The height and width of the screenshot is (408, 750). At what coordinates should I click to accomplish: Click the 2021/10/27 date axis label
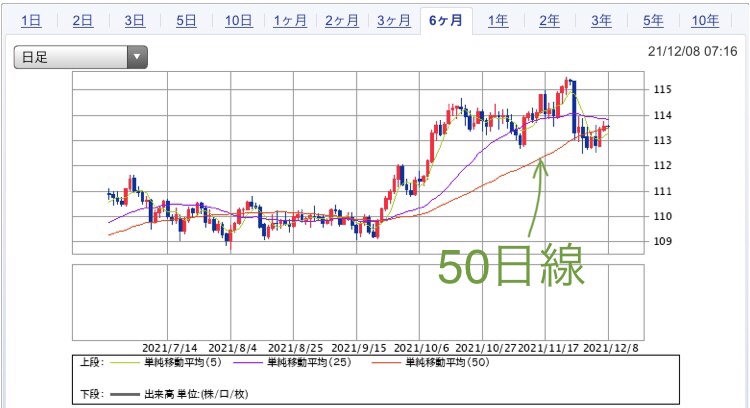coord(485,348)
